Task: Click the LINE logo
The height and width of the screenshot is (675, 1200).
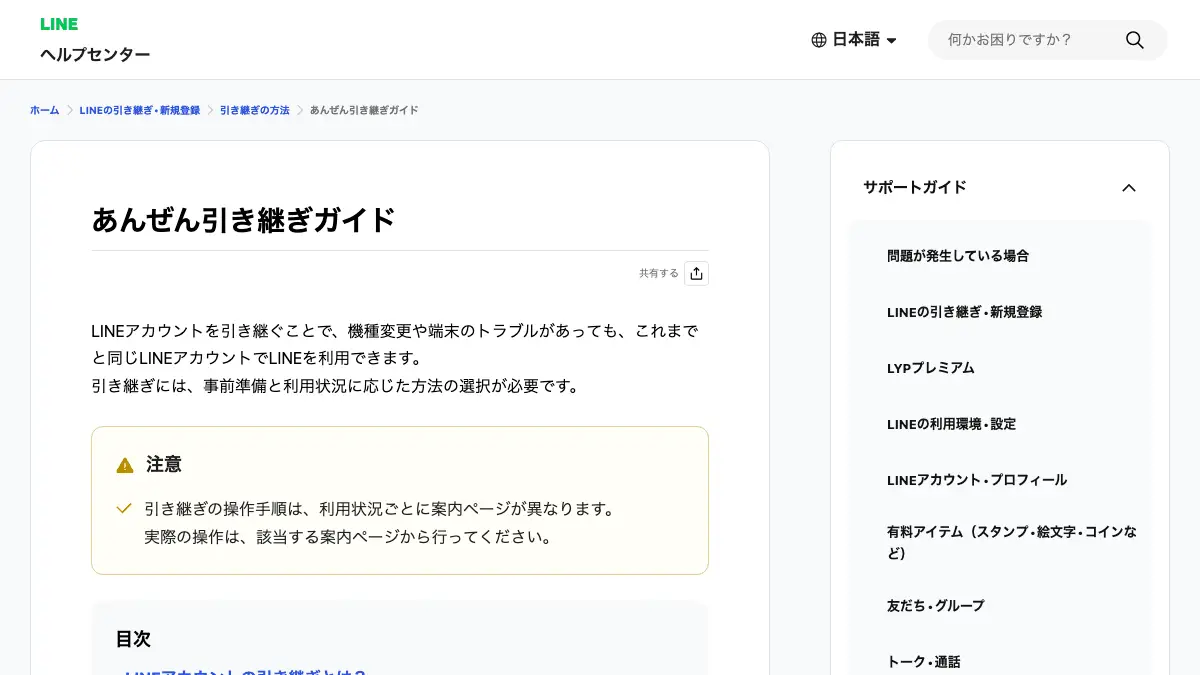Action: coord(59,24)
